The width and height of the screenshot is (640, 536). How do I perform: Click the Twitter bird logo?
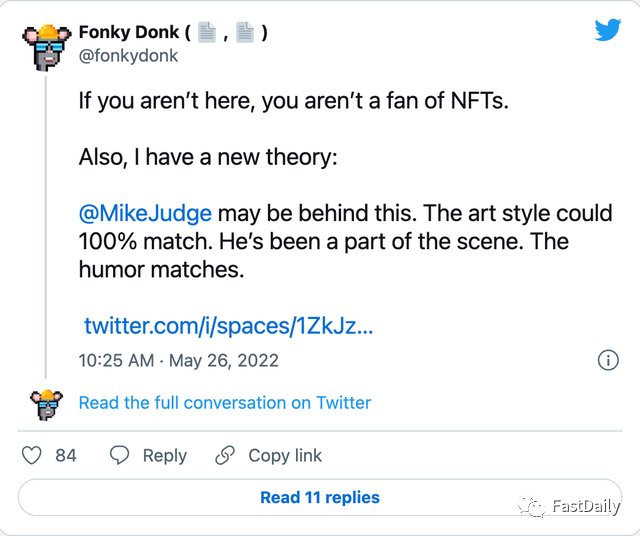(608, 31)
